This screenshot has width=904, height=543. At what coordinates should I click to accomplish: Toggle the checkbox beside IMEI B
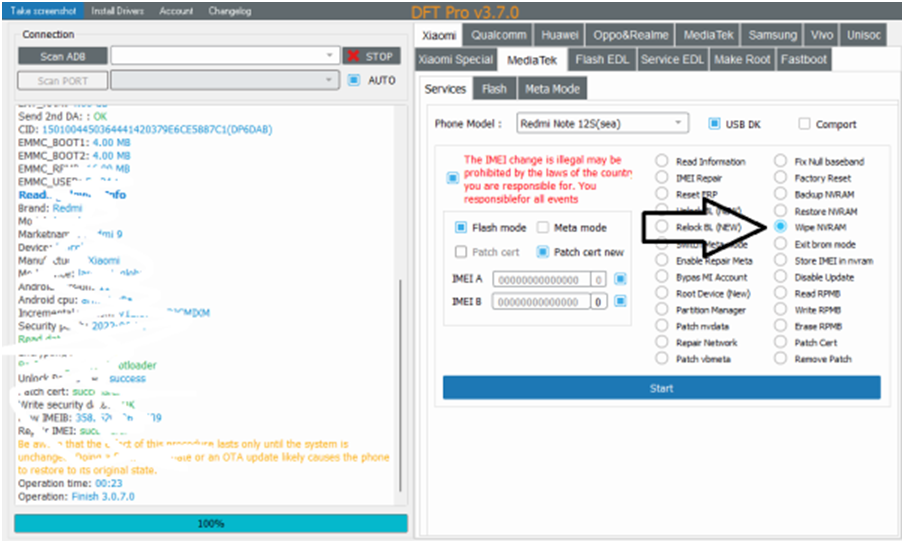coord(620,301)
